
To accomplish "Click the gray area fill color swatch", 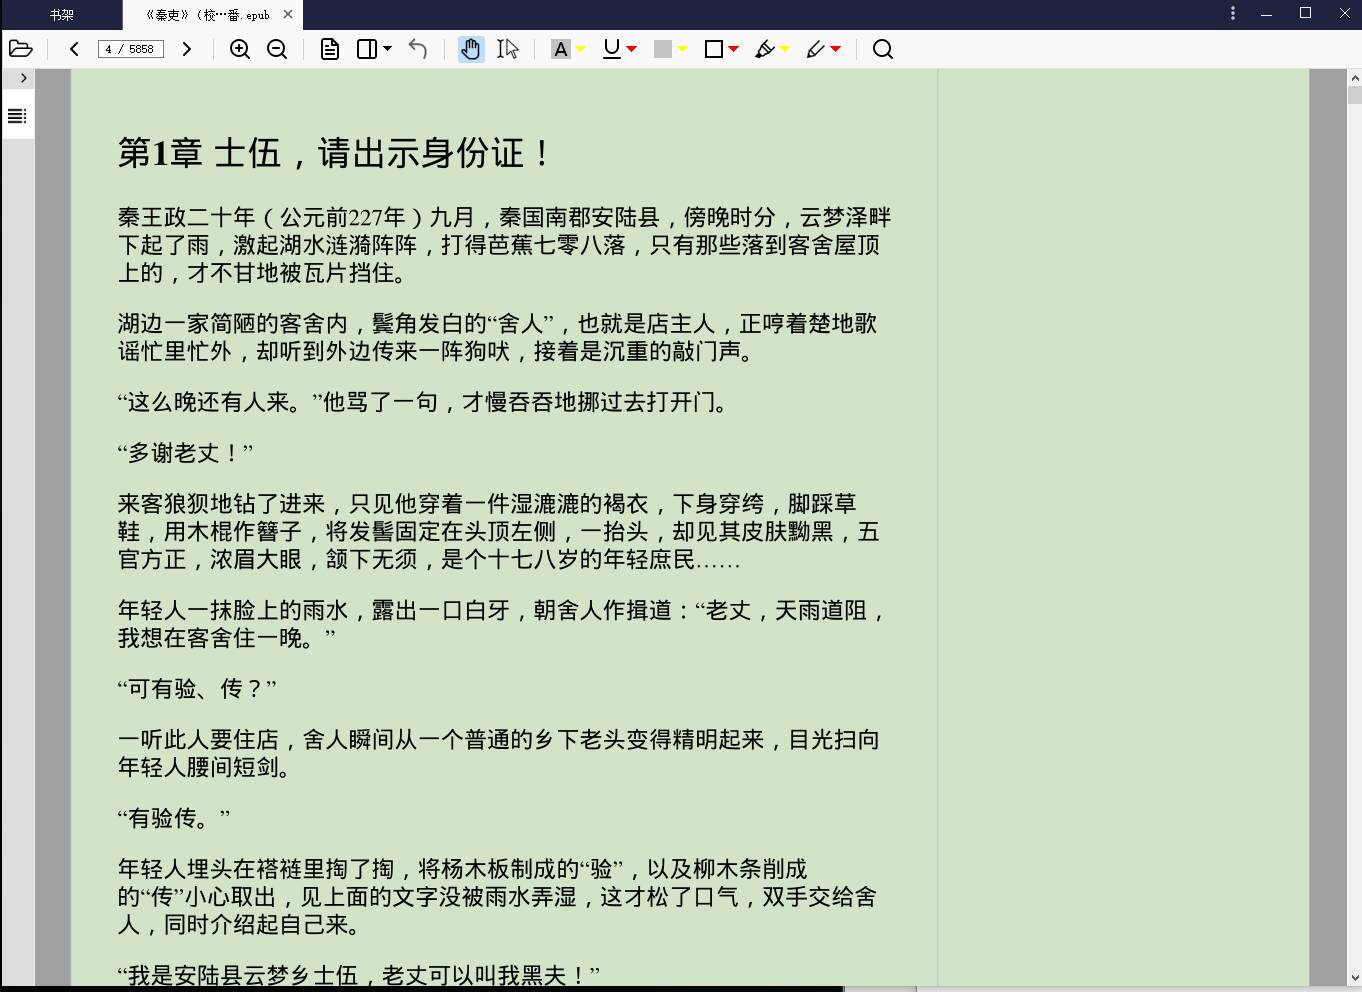I will click(x=662, y=49).
